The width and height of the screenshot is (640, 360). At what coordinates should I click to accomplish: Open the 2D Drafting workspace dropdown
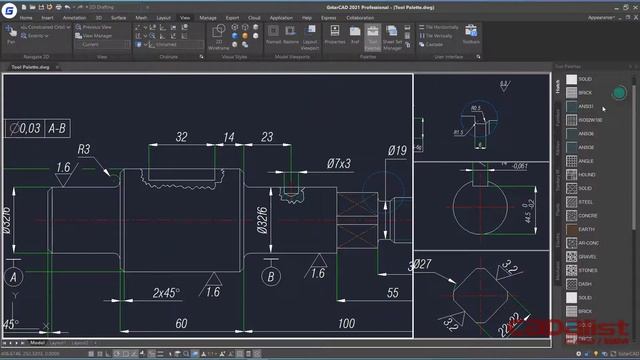118,7
